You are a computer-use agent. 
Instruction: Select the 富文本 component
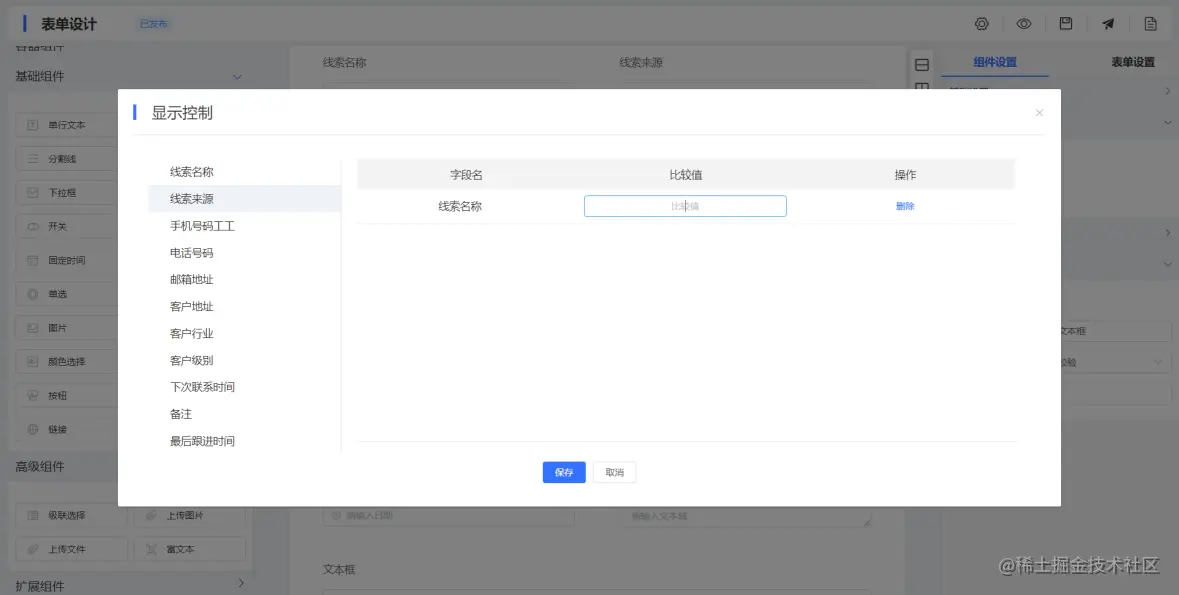pos(189,549)
